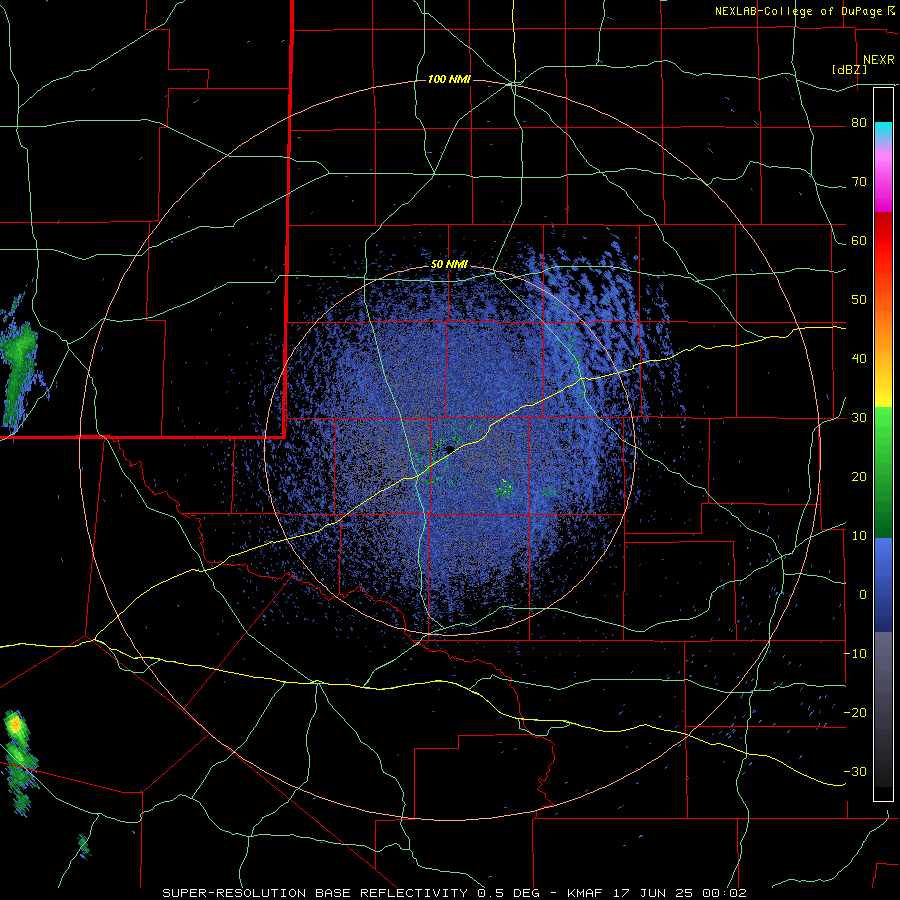This screenshot has width=900, height=900.
Task: Select the -30 value on dBZ scale
Action: pyautogui.click(x=855, y=773)
